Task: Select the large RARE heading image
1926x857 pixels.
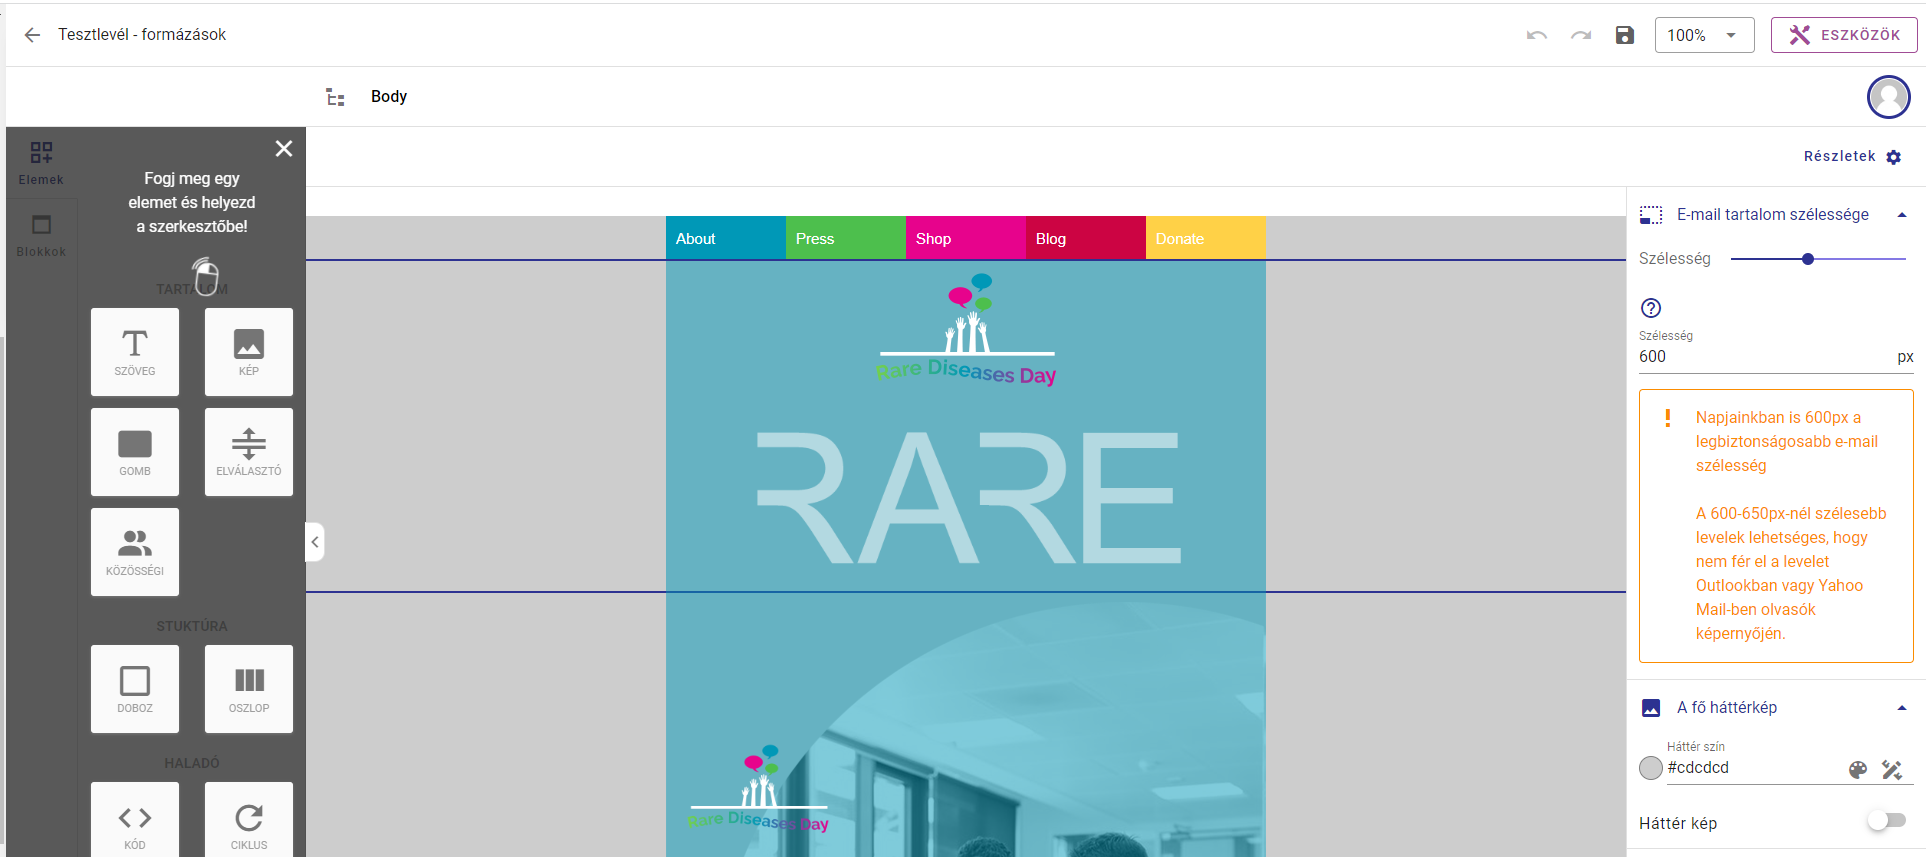Action: click(x=968, y=498)
